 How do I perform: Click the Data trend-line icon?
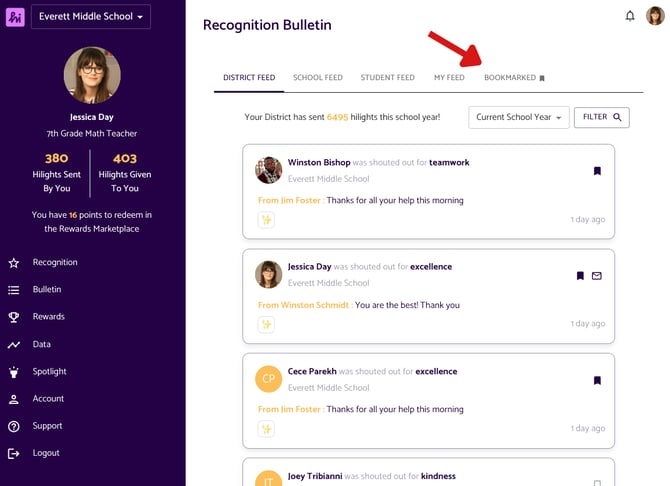tap(14, 345)
